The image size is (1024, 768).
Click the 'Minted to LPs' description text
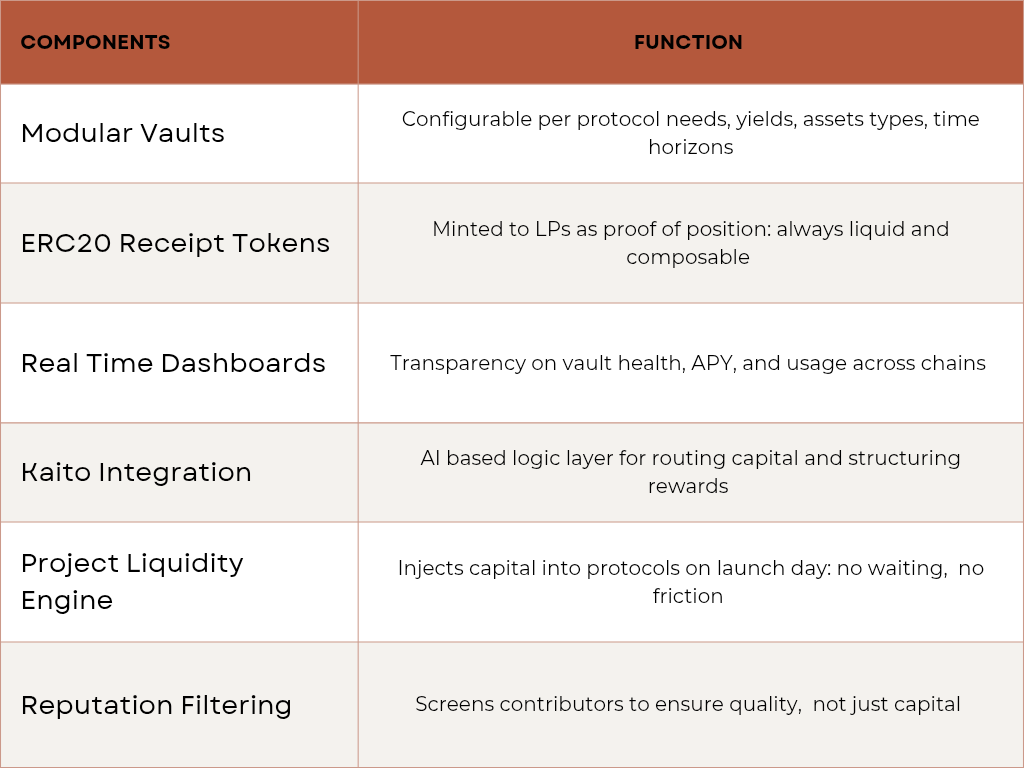point(690,243)
